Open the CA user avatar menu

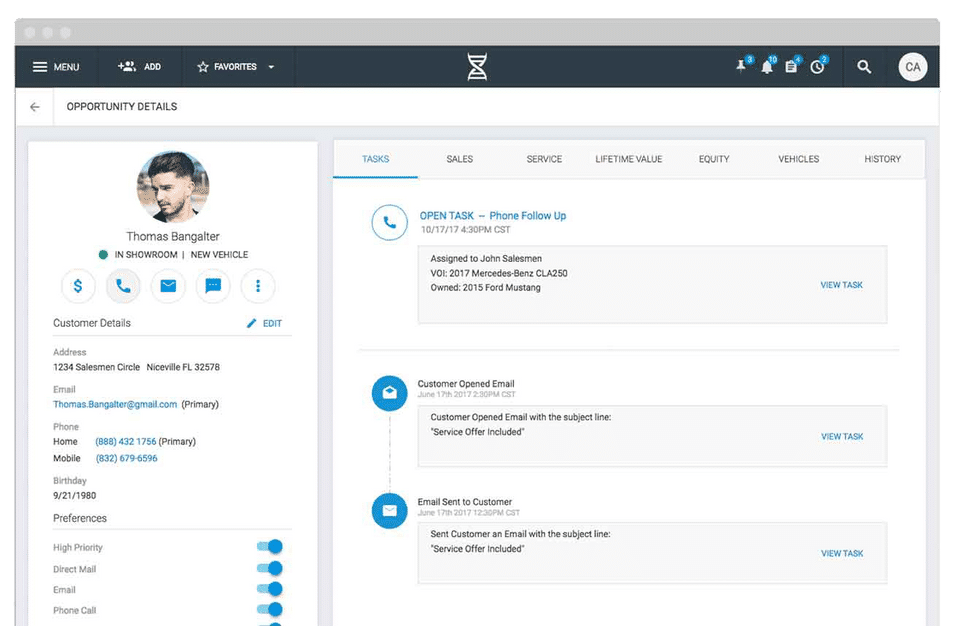[x=912, y=67]
